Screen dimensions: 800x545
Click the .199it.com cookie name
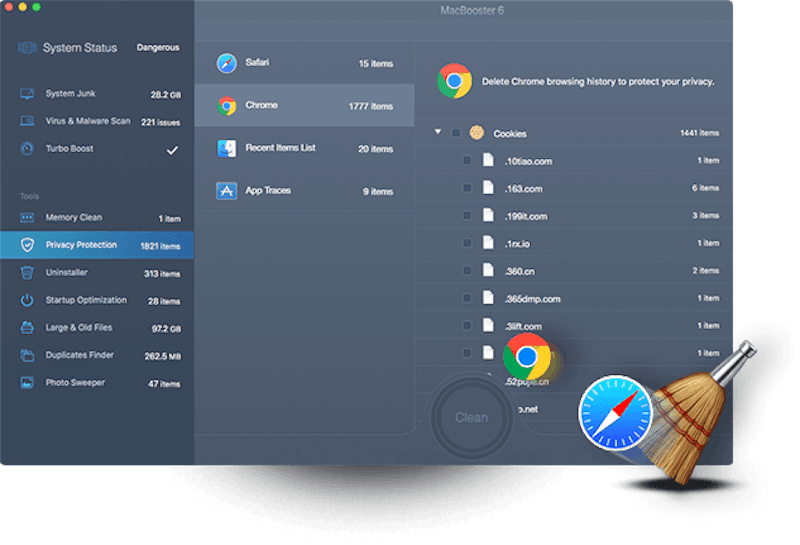[526, 216]
